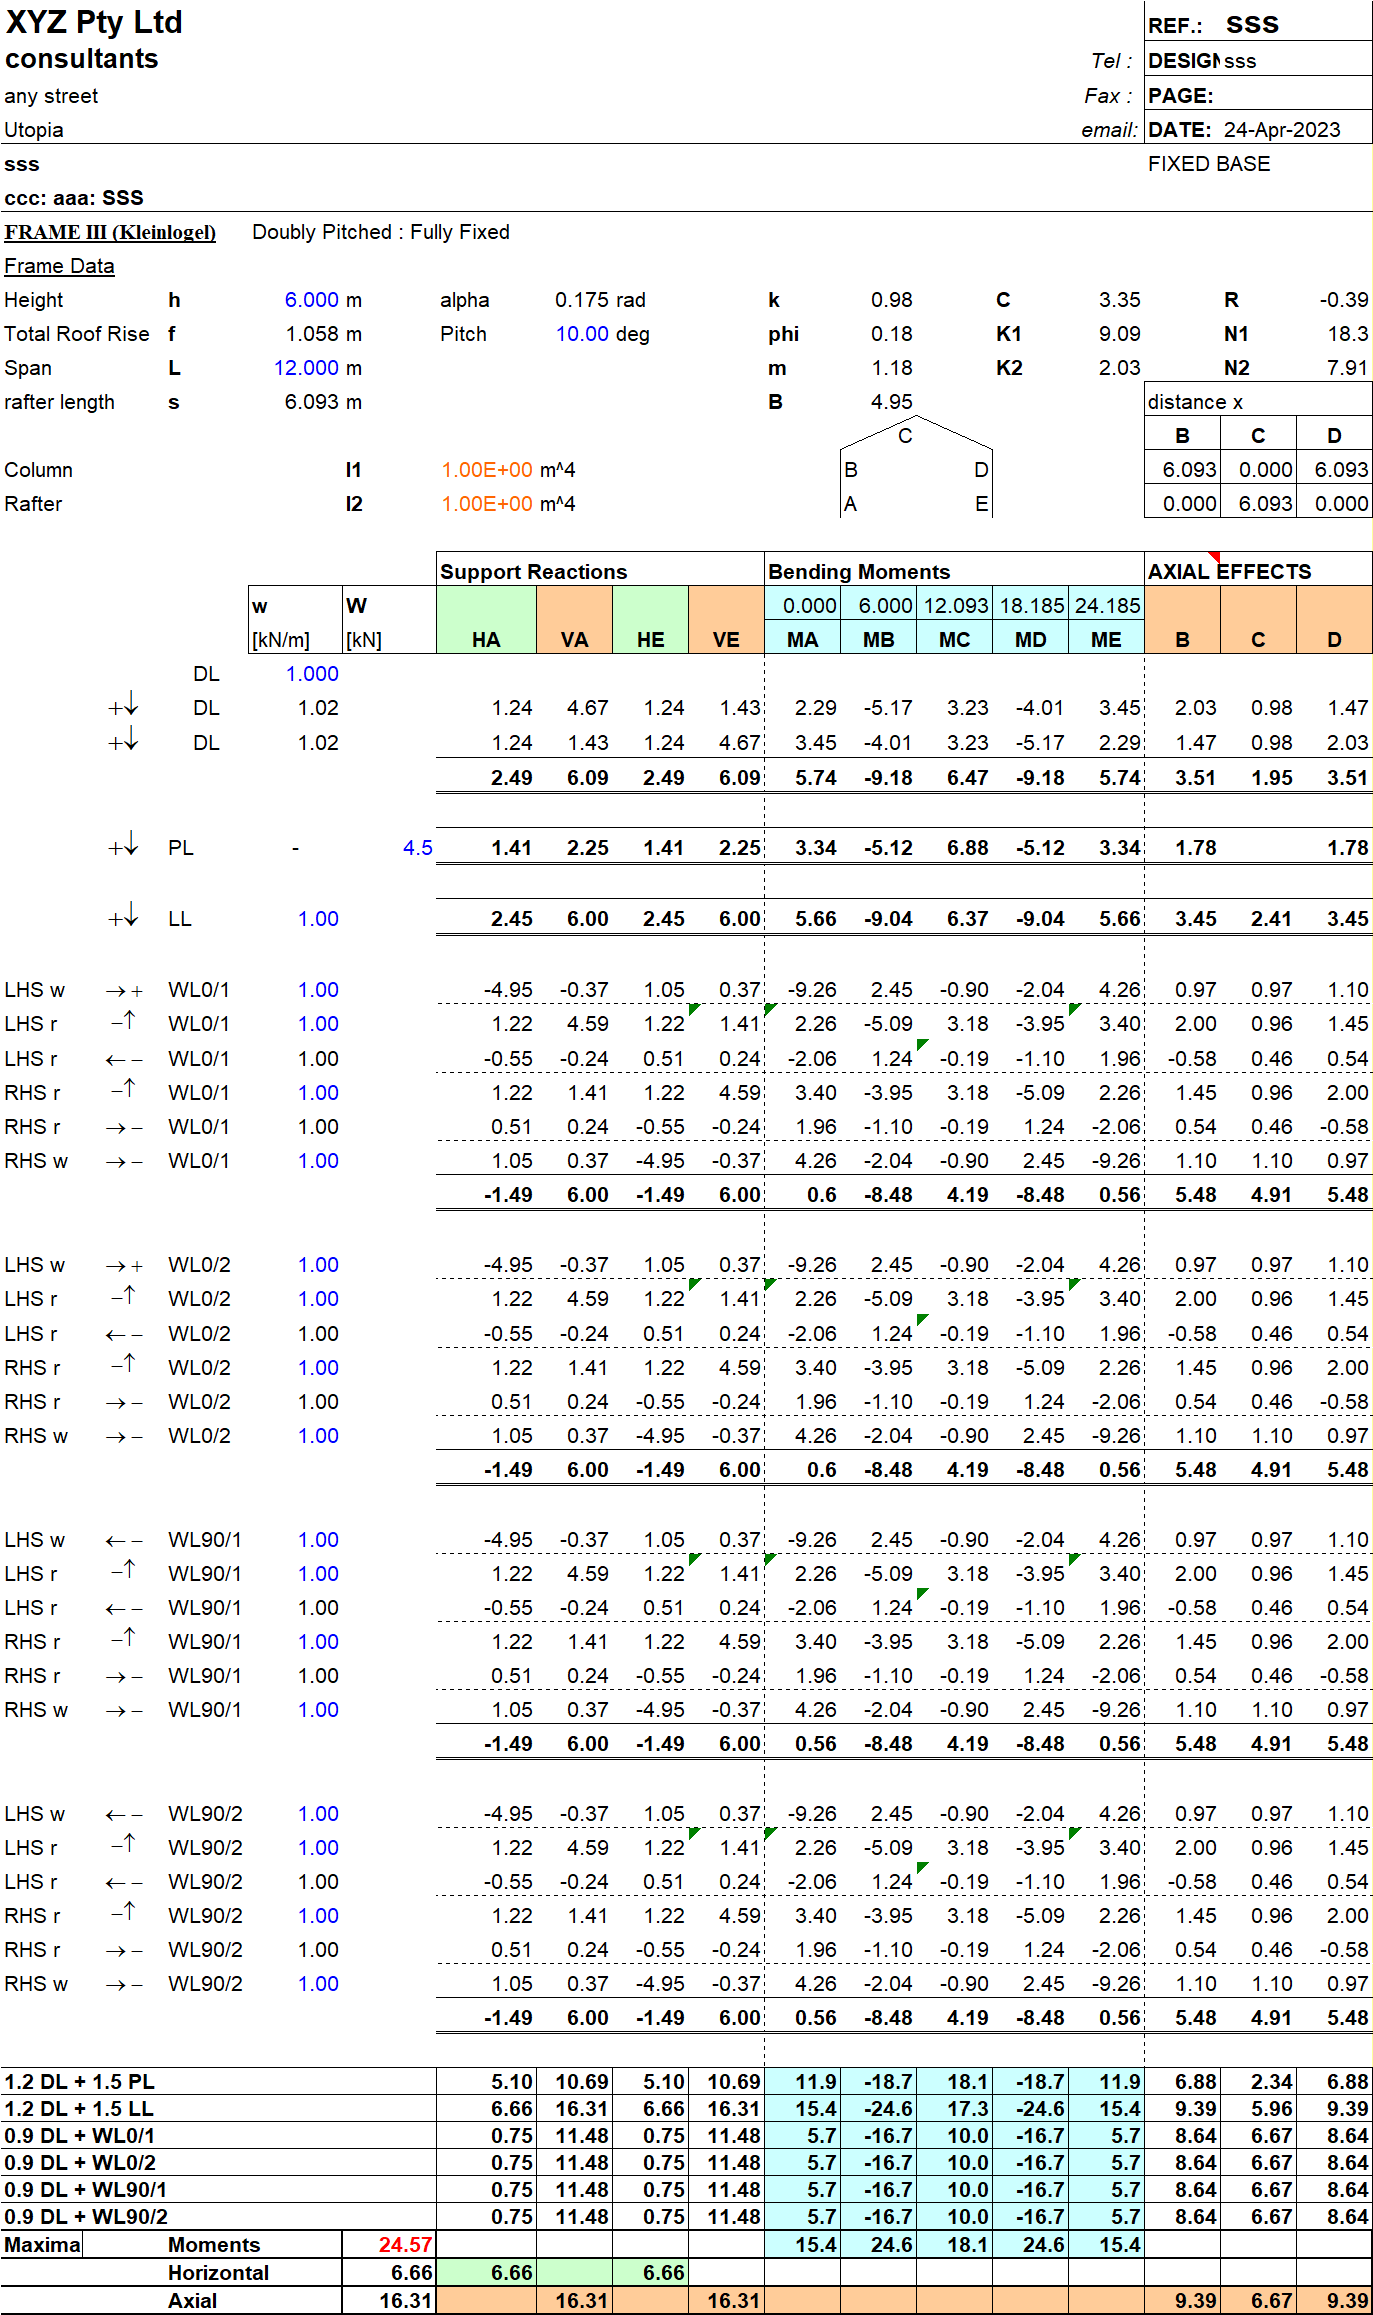Edit the PL point load value '4.5'

point(417,848)
